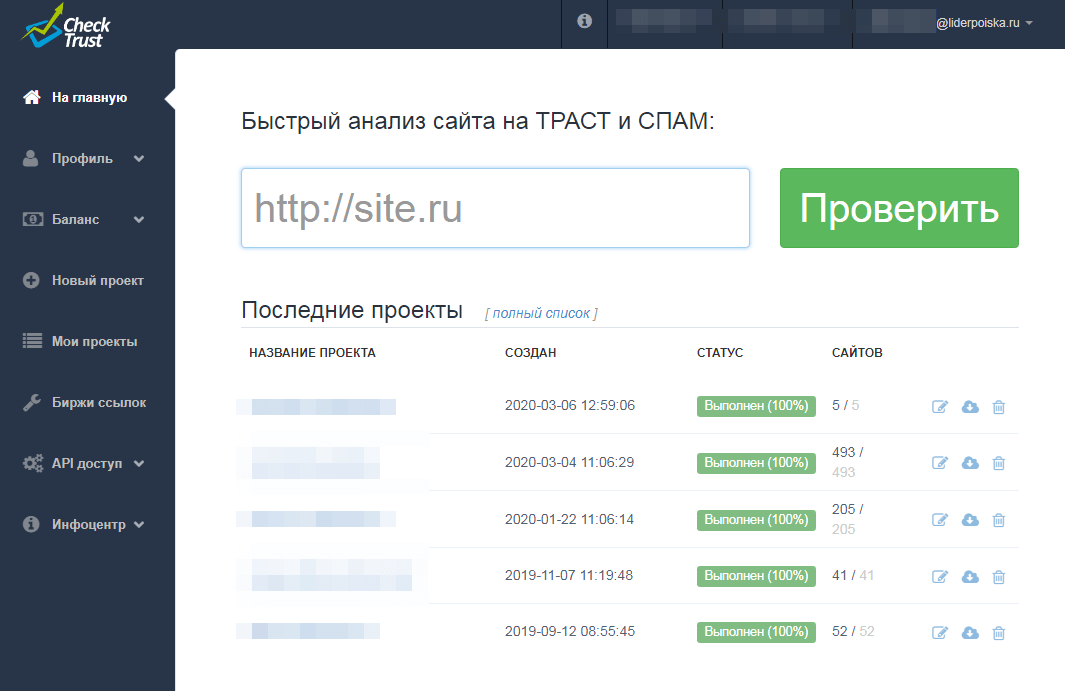Image resolution: width=1065 pixels, height=691 pixels.
Task: Edit the project created 2020-01-22 11:06:14
Action: [x=939, y=520]
